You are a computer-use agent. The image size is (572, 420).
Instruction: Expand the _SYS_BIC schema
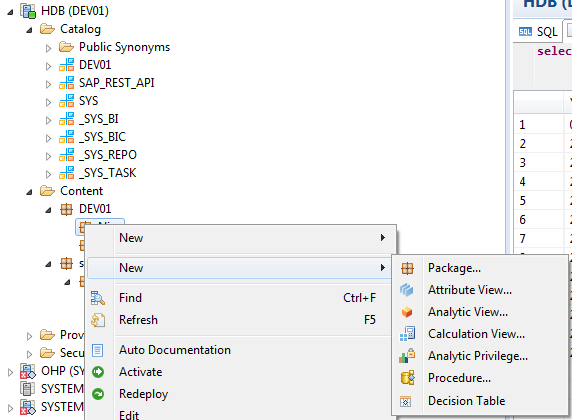(48, 138)
